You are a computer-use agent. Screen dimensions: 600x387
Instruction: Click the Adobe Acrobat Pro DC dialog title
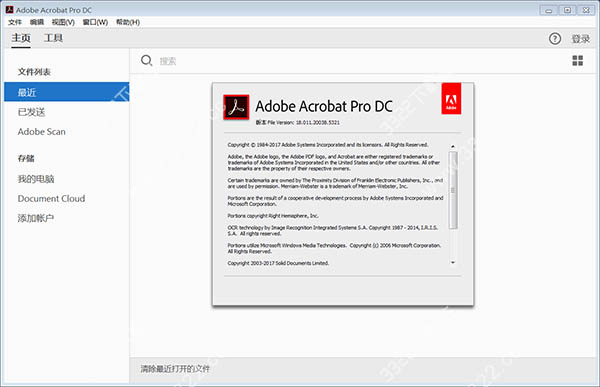324,106
